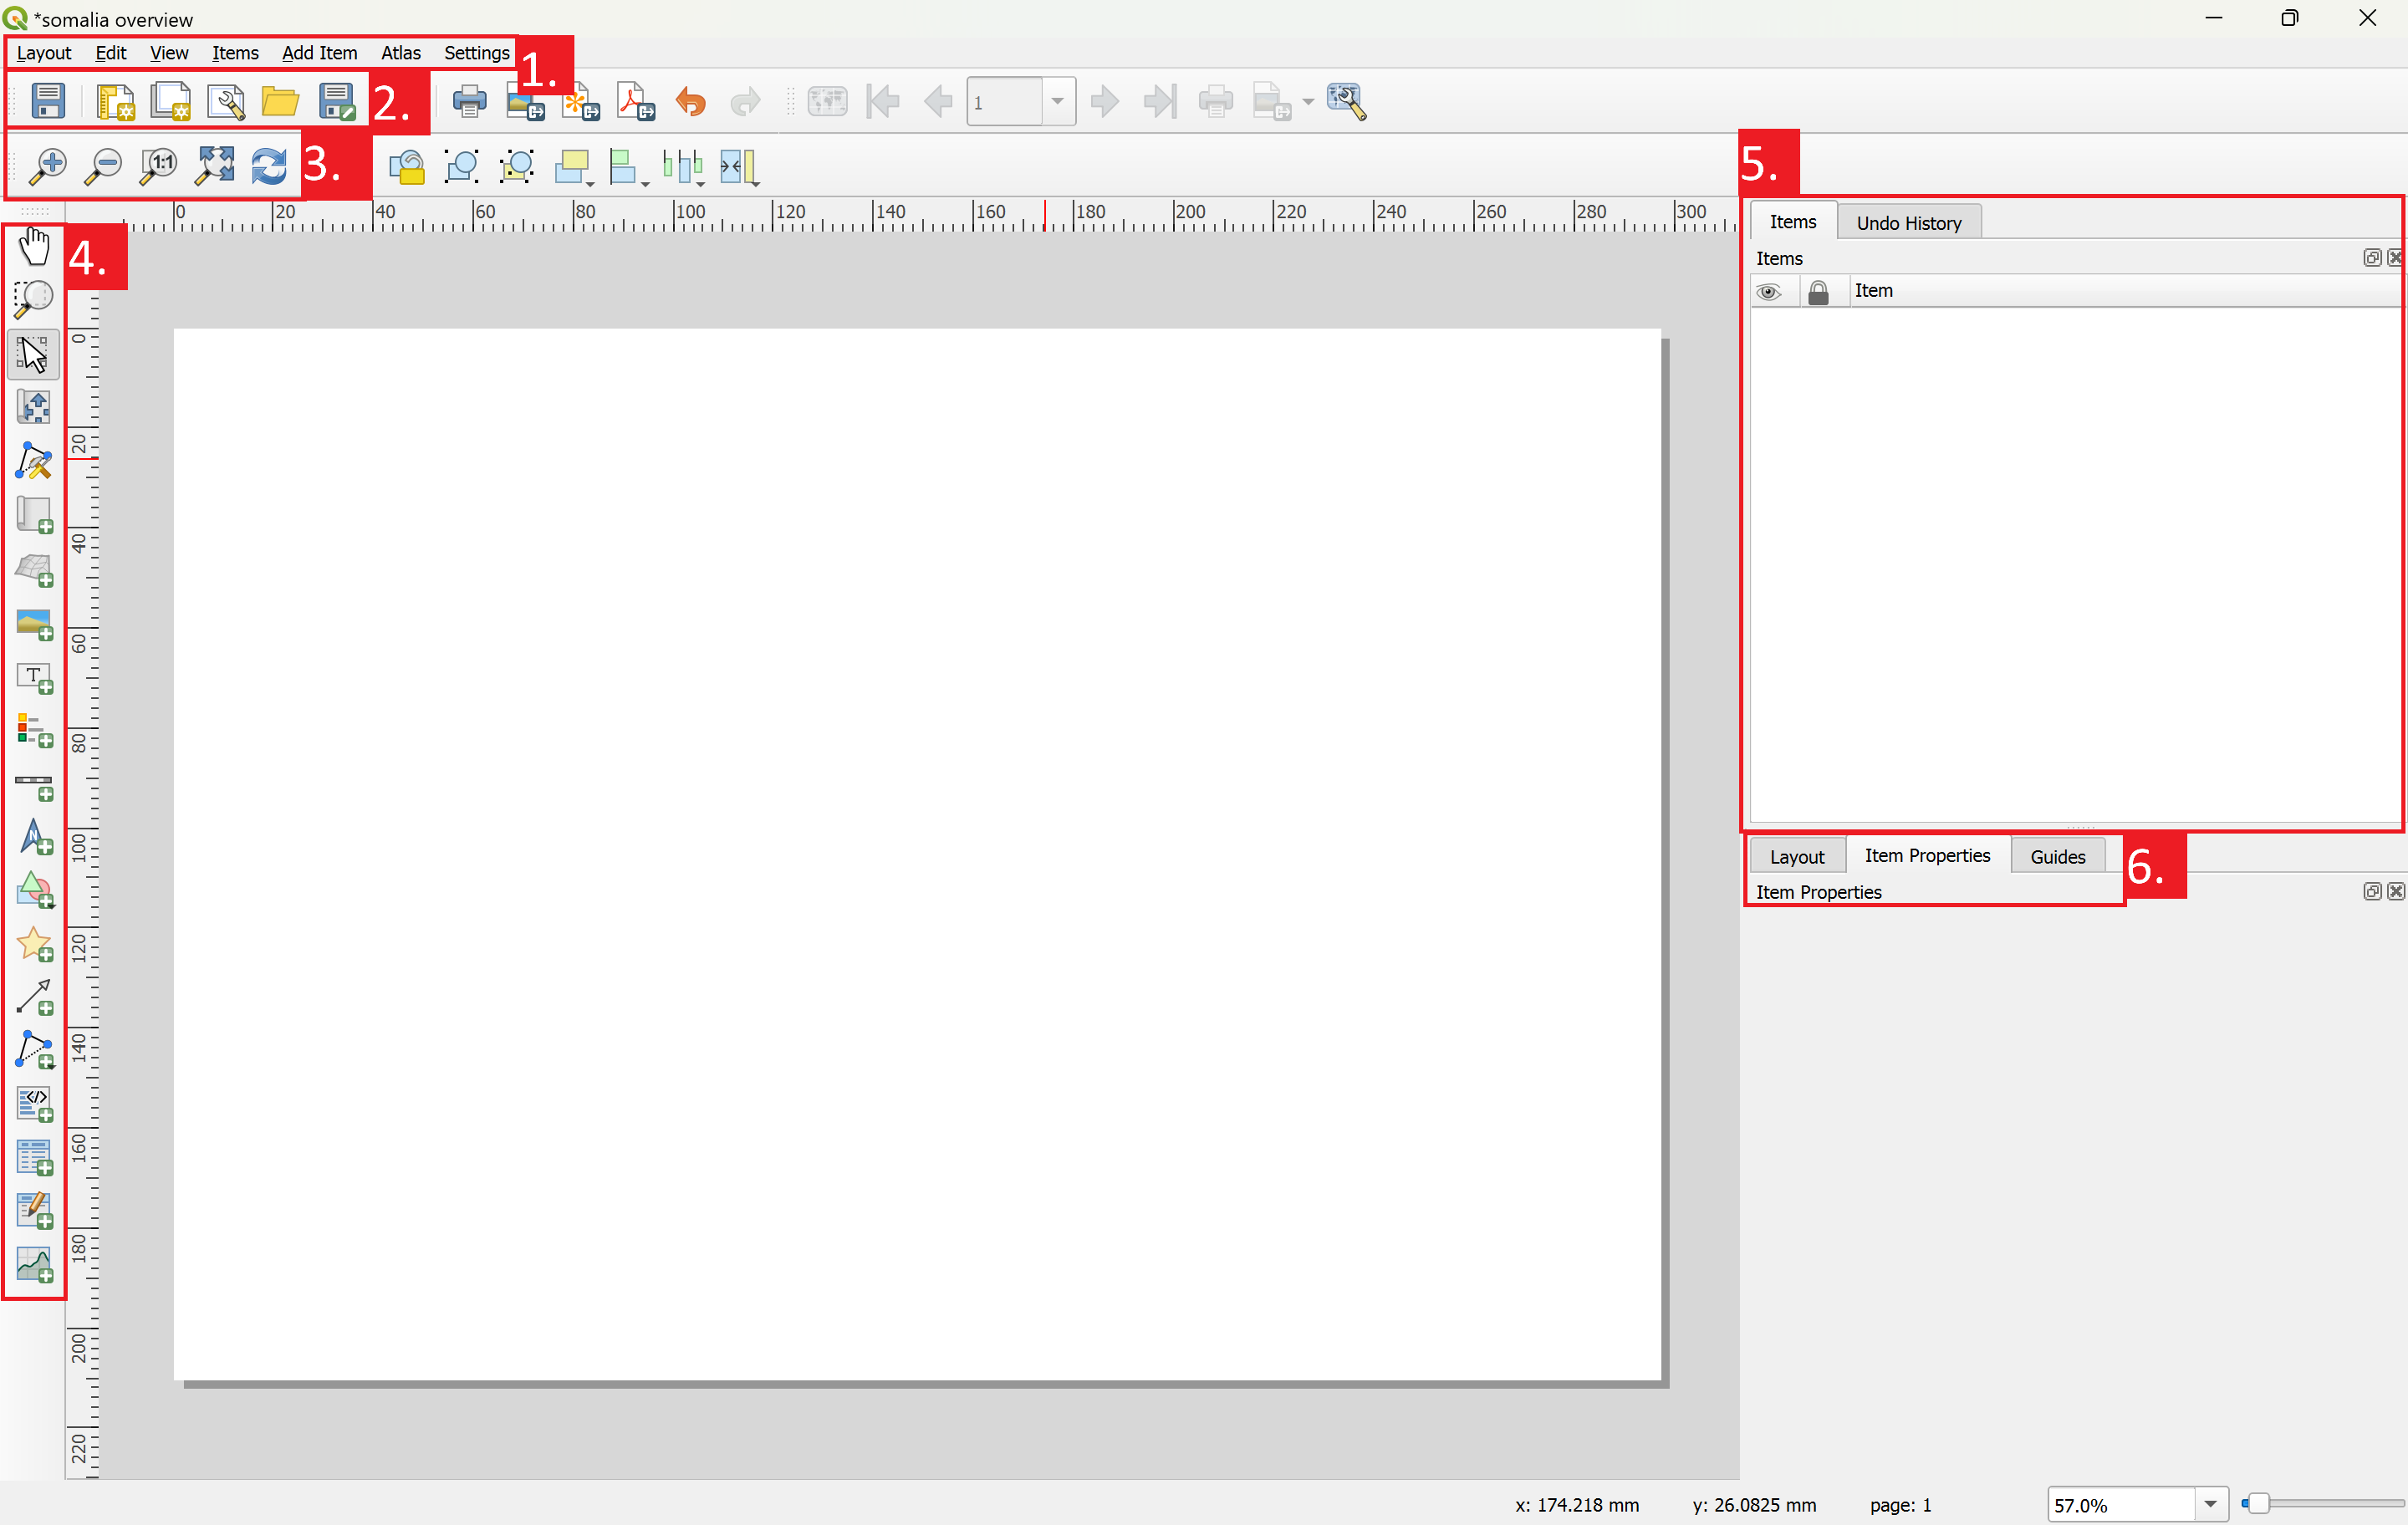Screen dimensions: 2408x1525
Task: Click the Save layout button
Action: pyautogui.click(x=43, y=100)
